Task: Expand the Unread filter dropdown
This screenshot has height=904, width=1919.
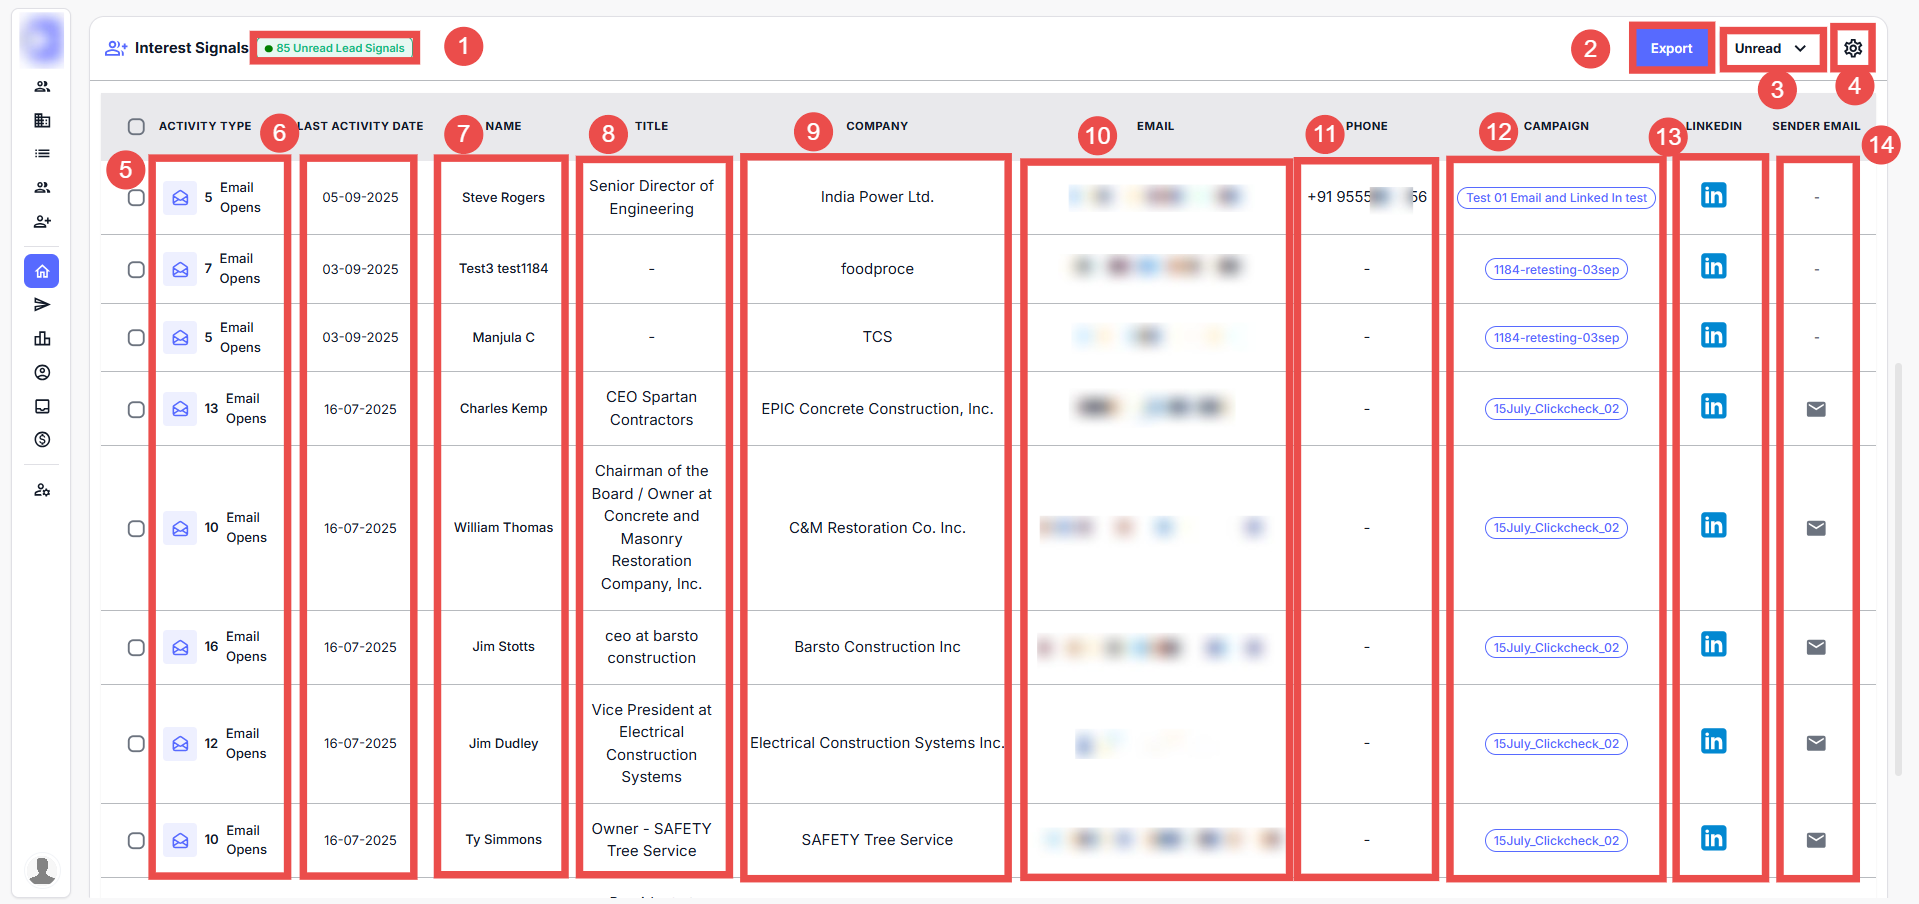Action: pyautogui.click(x=1771, y=48)
